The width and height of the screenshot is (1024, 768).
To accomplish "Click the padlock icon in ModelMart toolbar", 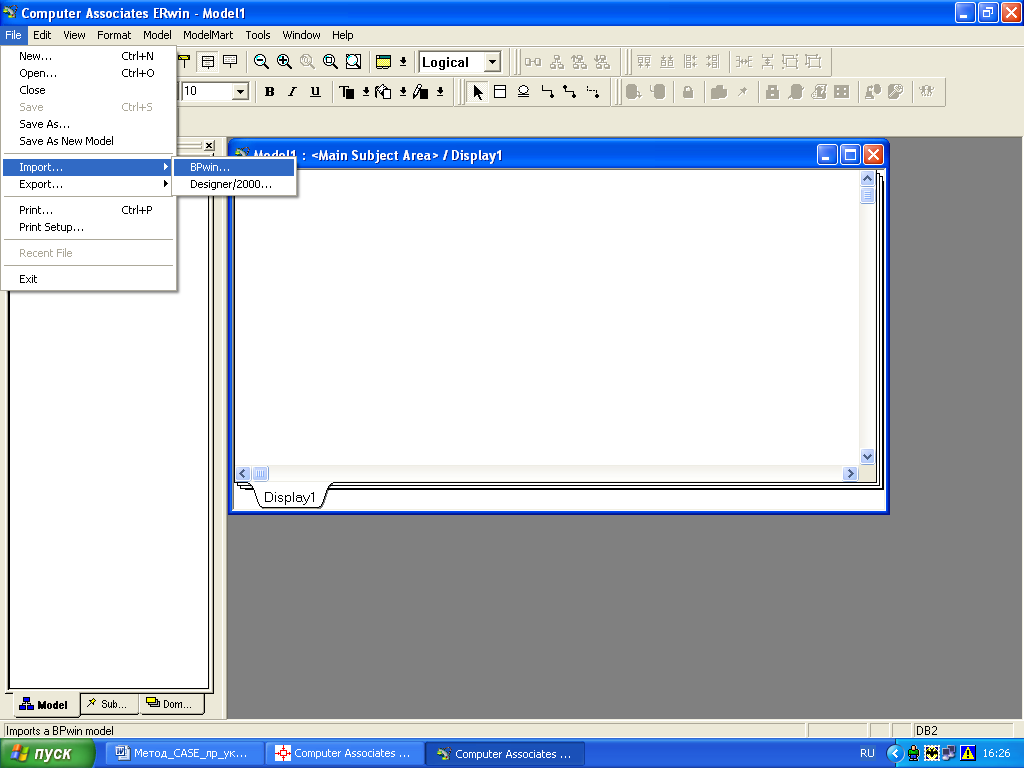I will [x=688, y=92].
